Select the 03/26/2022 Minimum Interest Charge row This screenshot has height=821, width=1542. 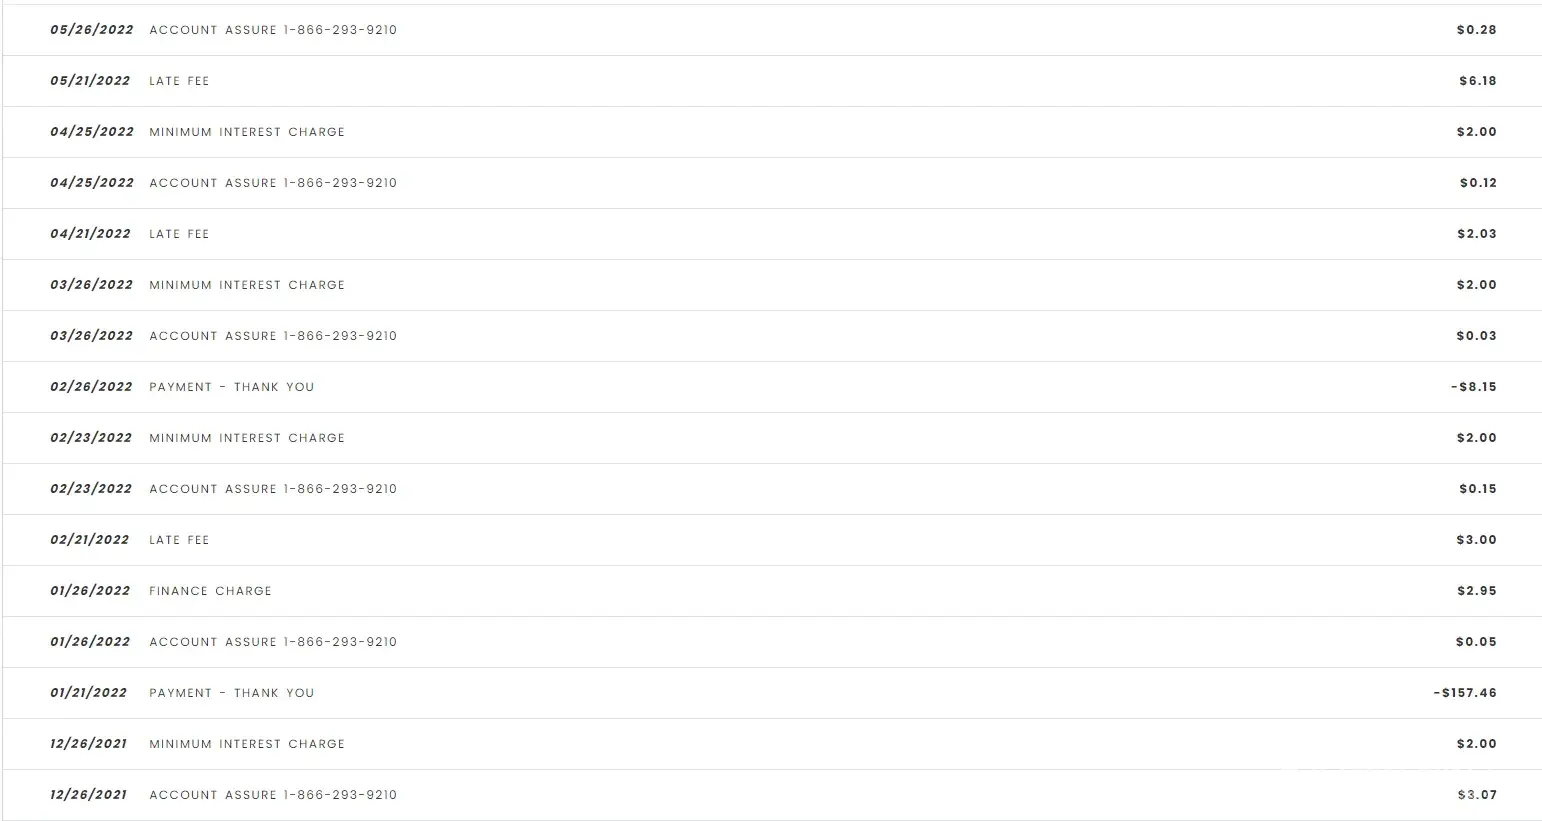tap(772, 285)
